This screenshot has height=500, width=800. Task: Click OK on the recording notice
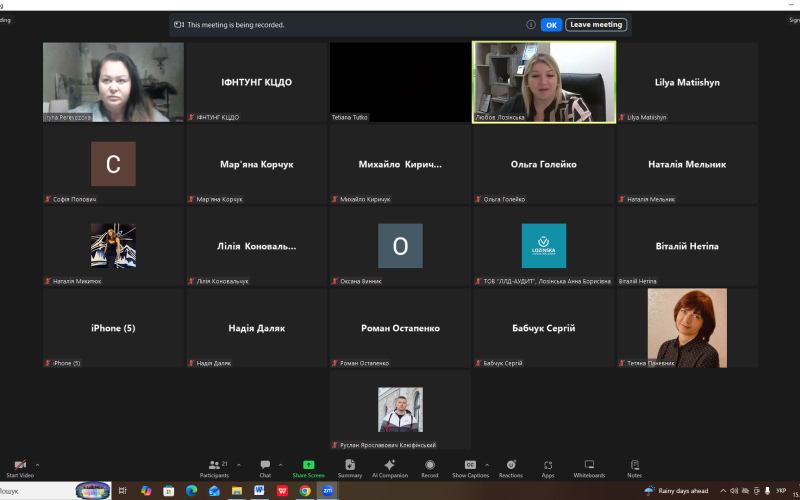(552, 24)
